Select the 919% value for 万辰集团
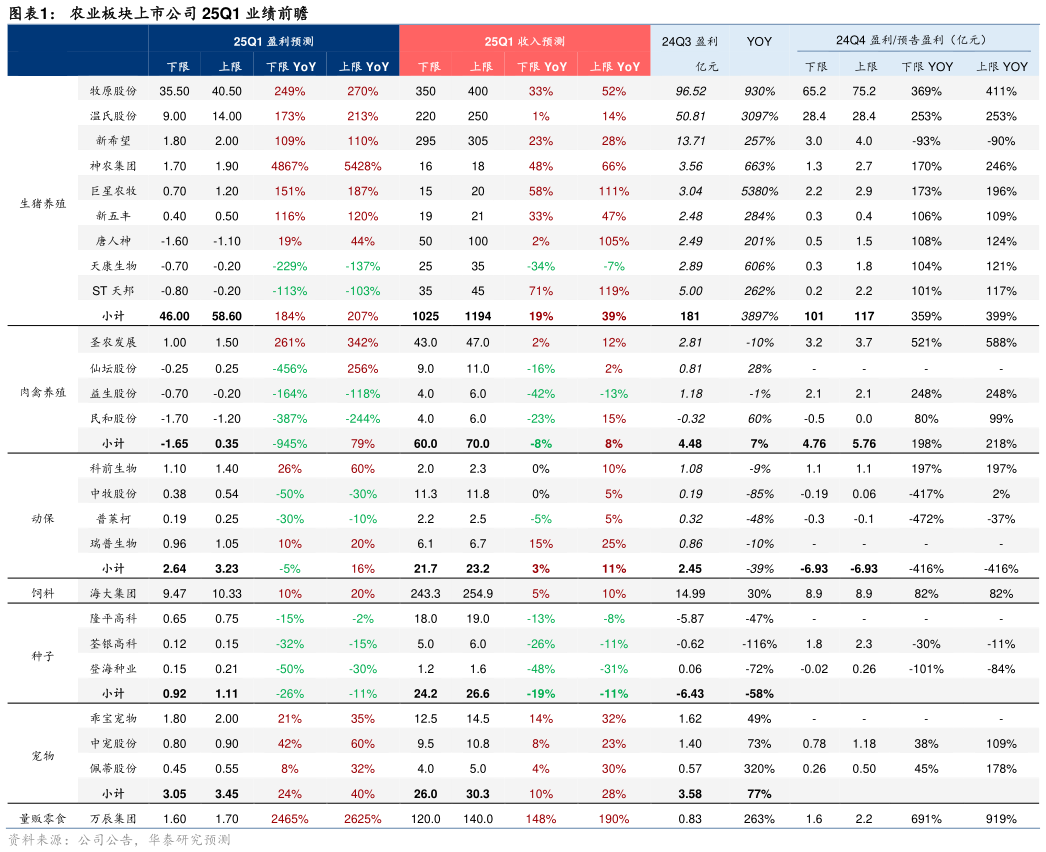Screen dimensions: 1046x852 click(1001, 819)
